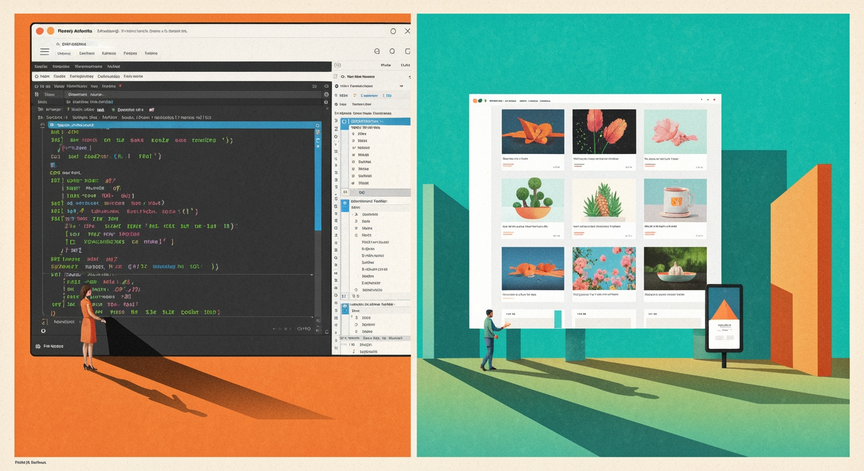Viewport: 864px width, 471px height.
Task: Open the dropdown arrow in the side panel's header row
Action: [x=402, y=86]
